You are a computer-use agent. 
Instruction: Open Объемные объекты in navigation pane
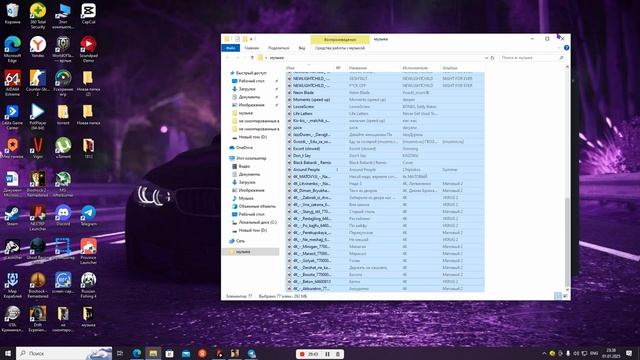point(257,206)
